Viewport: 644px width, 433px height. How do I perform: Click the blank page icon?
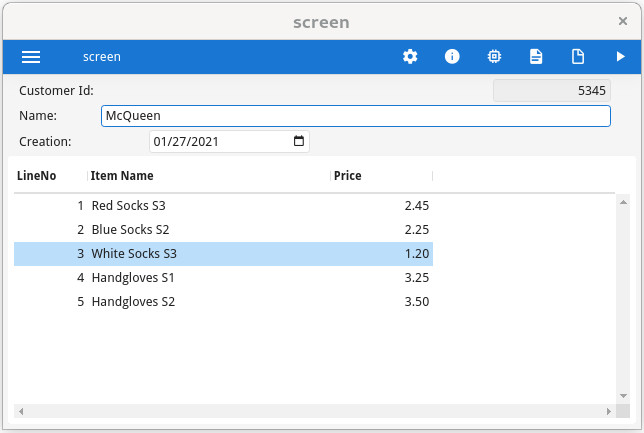pyautogui.click(x=578, y=56)
